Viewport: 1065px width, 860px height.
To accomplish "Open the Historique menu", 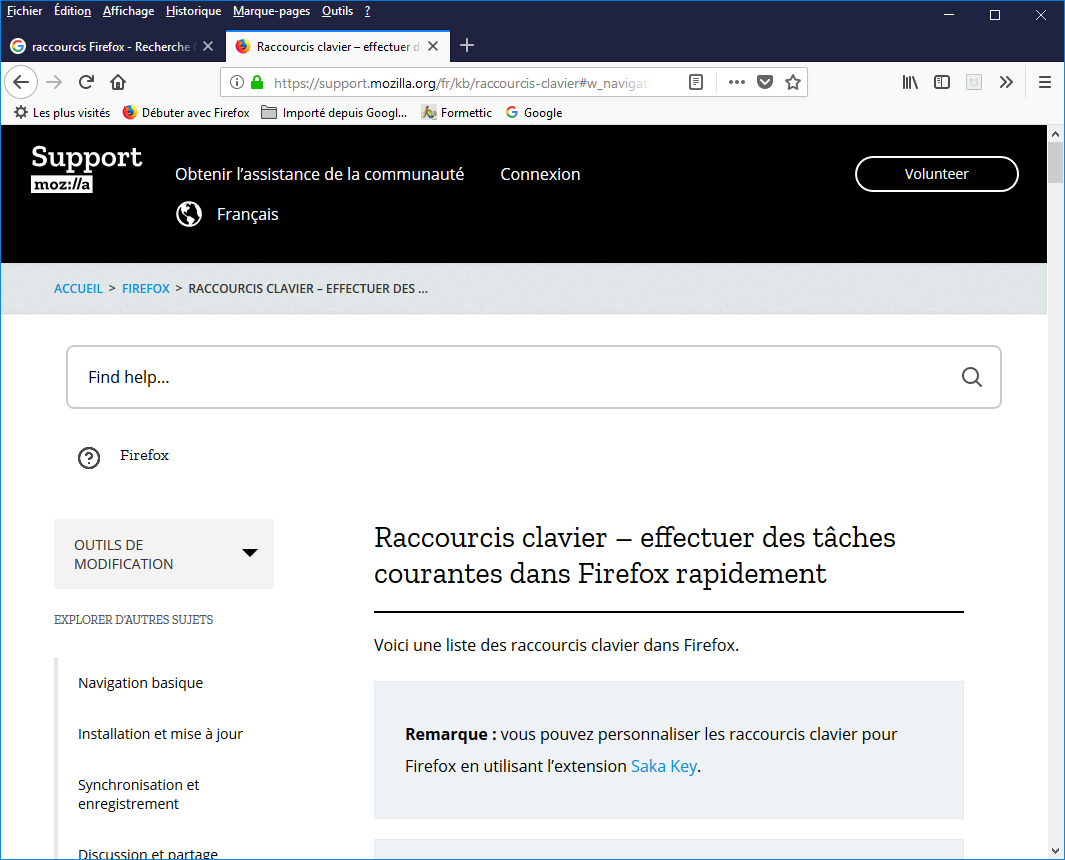I will click(x=194, y=11).
